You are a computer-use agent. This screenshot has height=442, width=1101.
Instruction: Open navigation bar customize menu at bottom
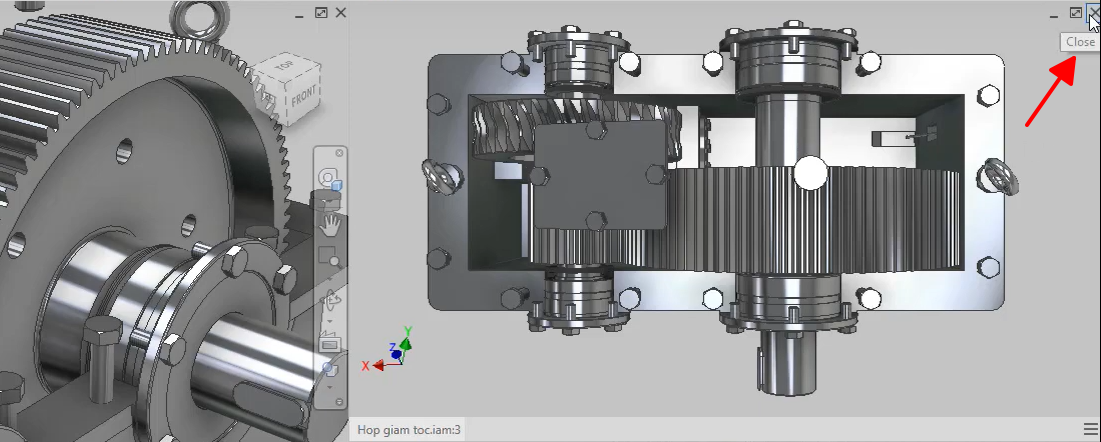pos(339,401)
